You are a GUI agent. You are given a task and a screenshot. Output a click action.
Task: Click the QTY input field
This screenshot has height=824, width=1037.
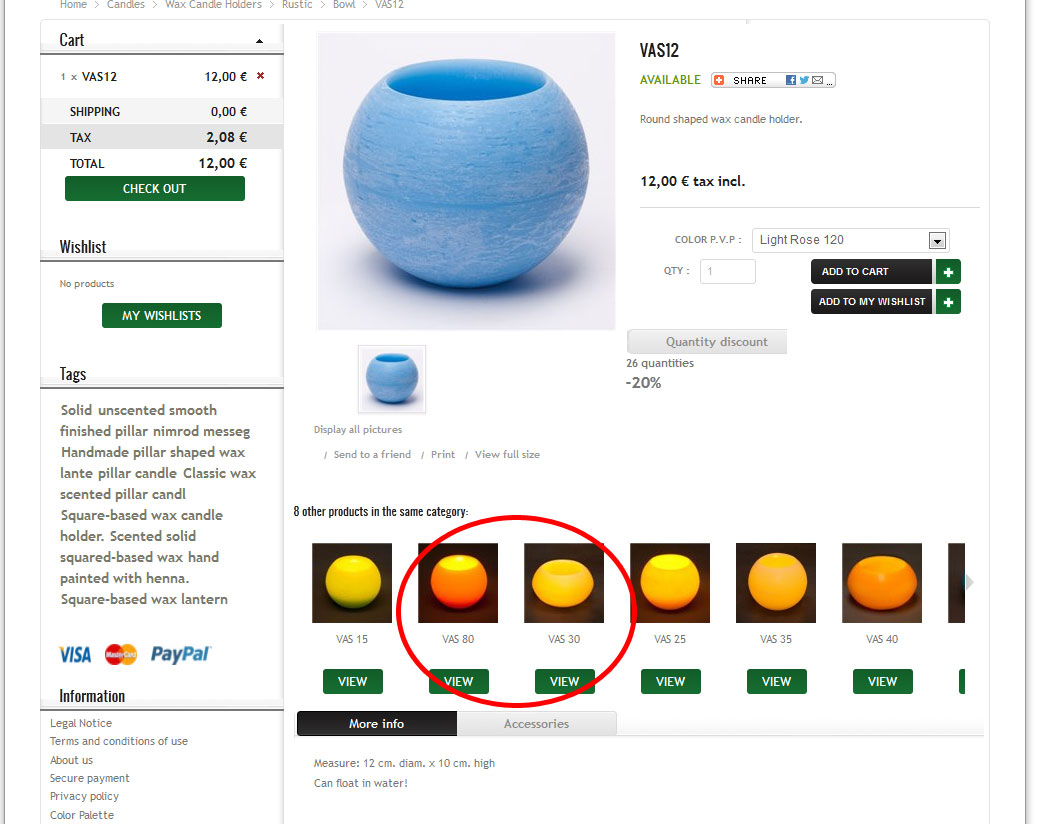tap(727, 271)
